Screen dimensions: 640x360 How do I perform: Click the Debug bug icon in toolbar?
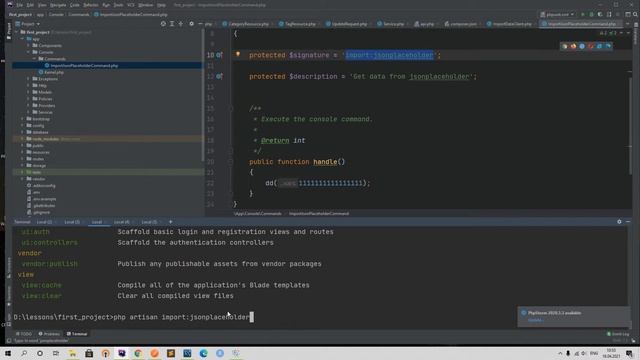pyautogui.click(x=591, y=14)
